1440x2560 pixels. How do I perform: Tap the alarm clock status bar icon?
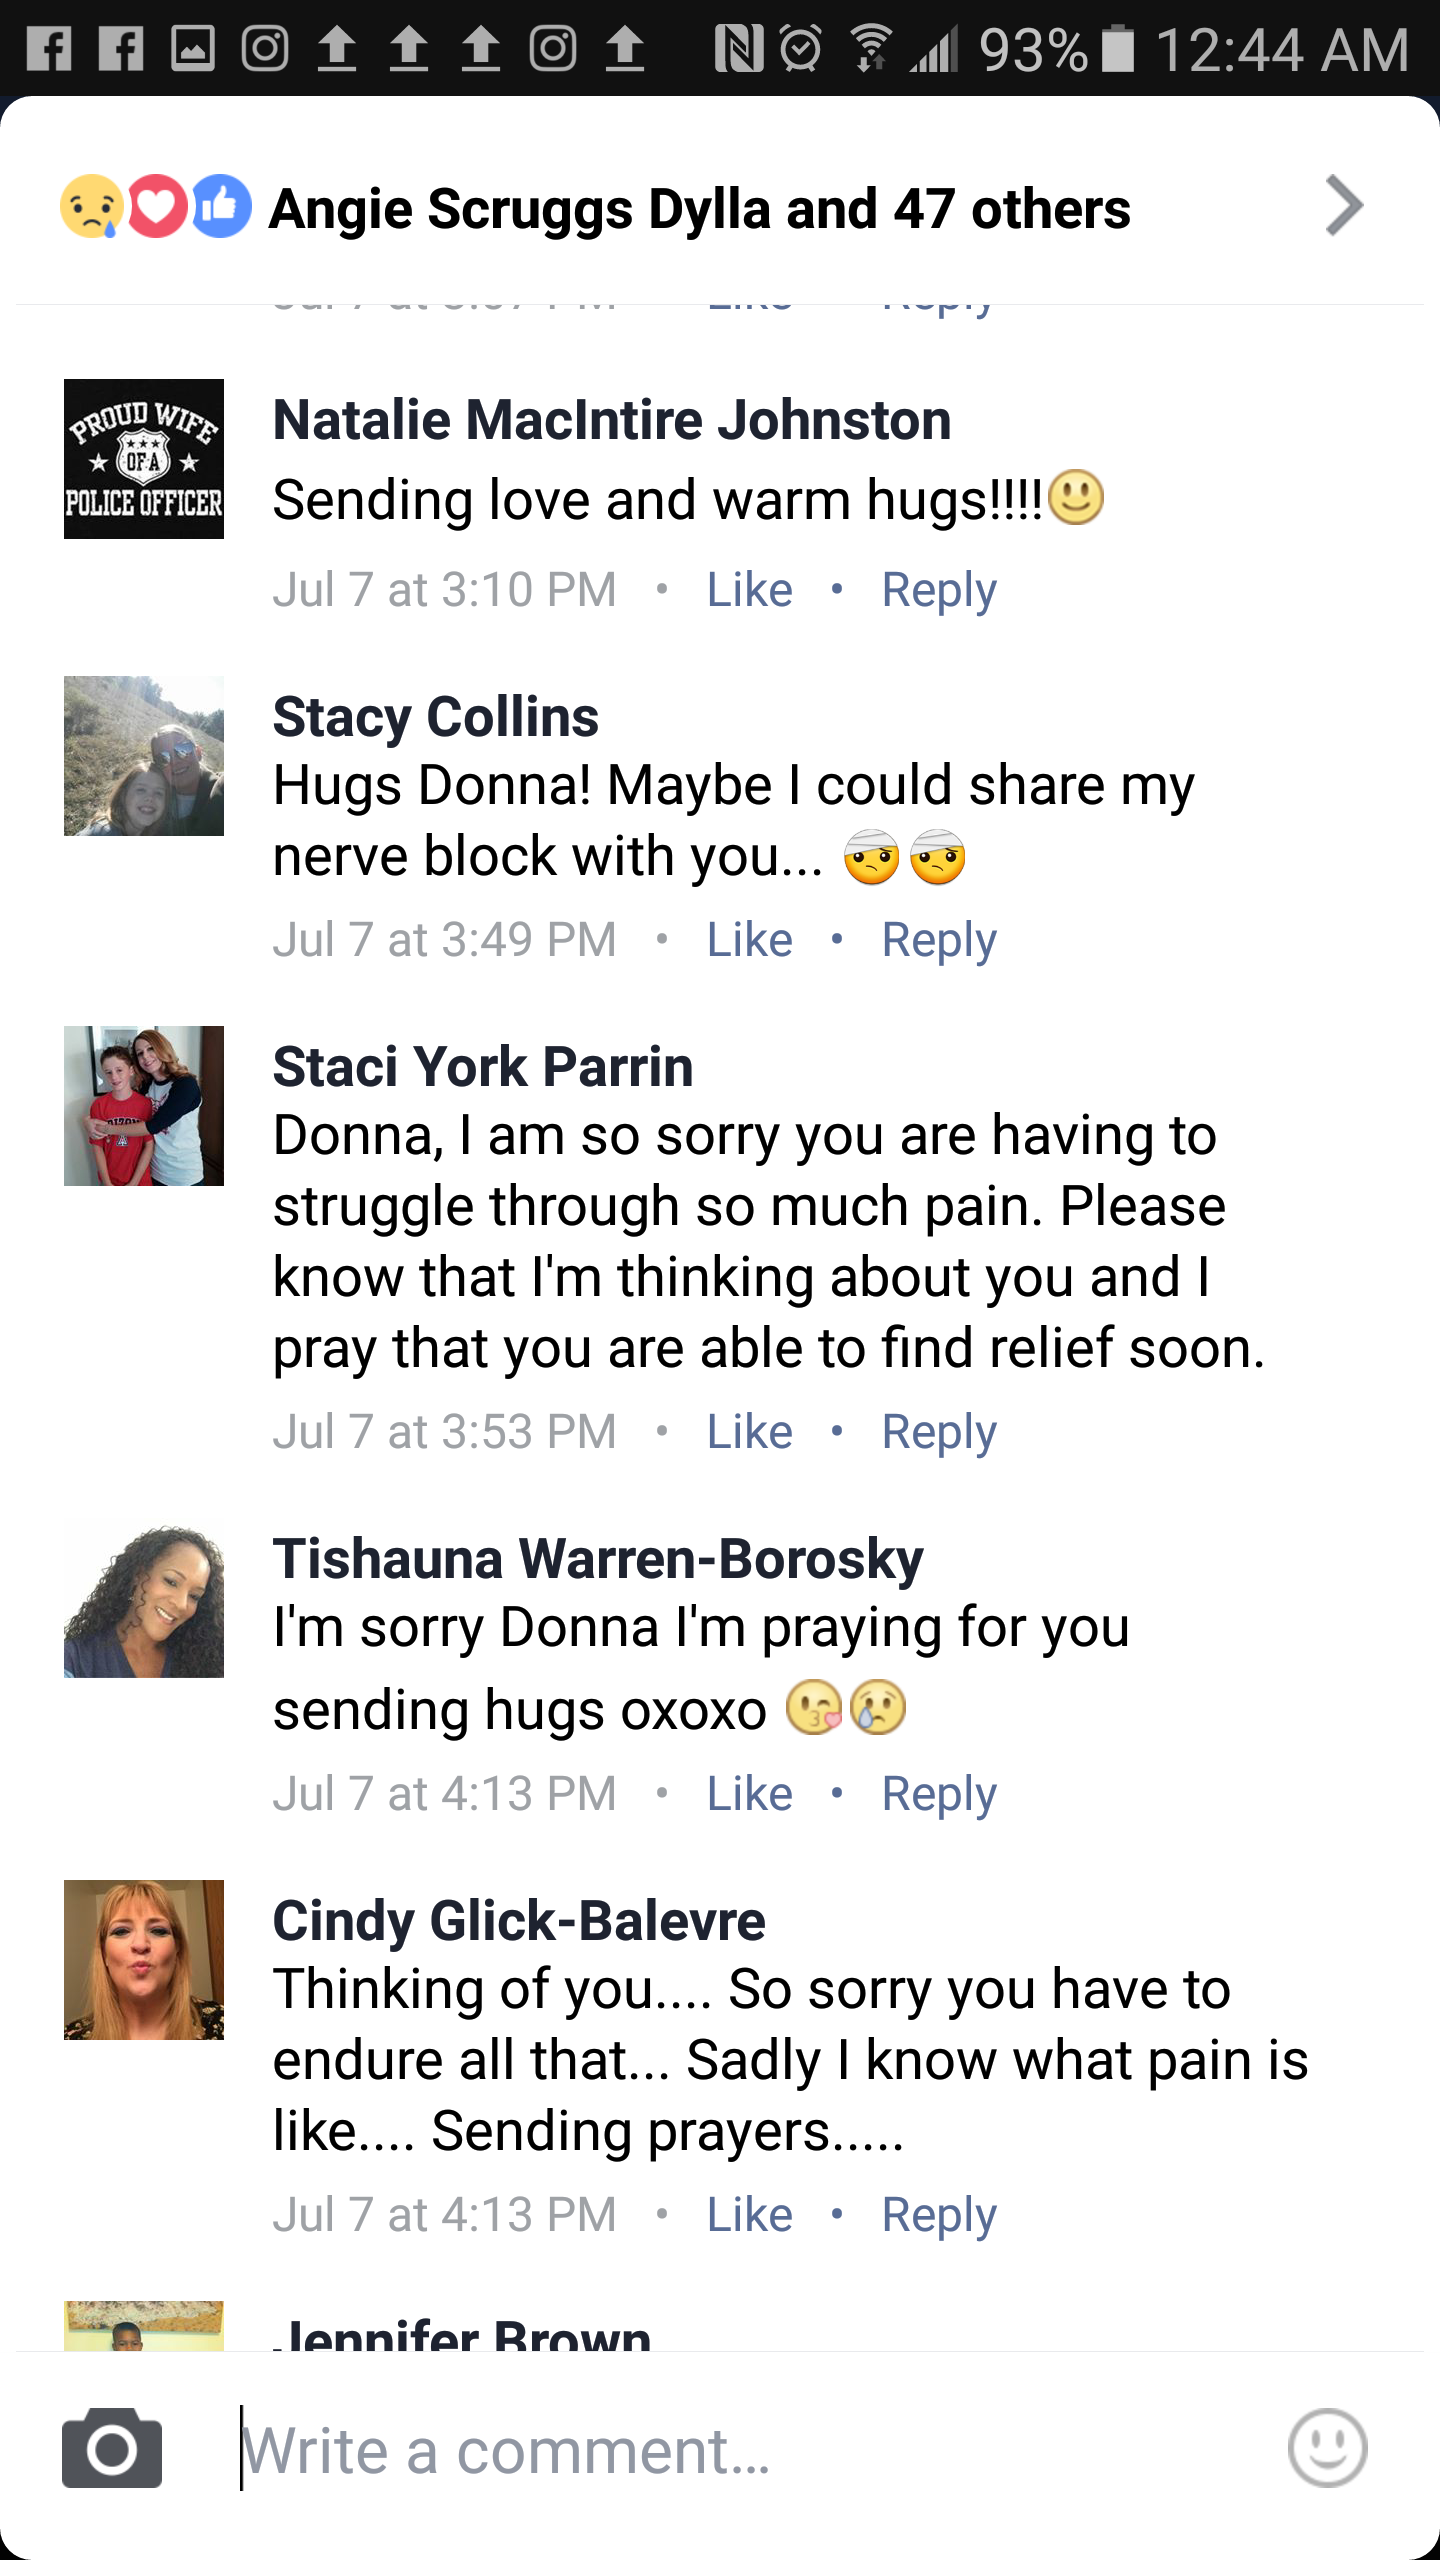pos(801,48)
